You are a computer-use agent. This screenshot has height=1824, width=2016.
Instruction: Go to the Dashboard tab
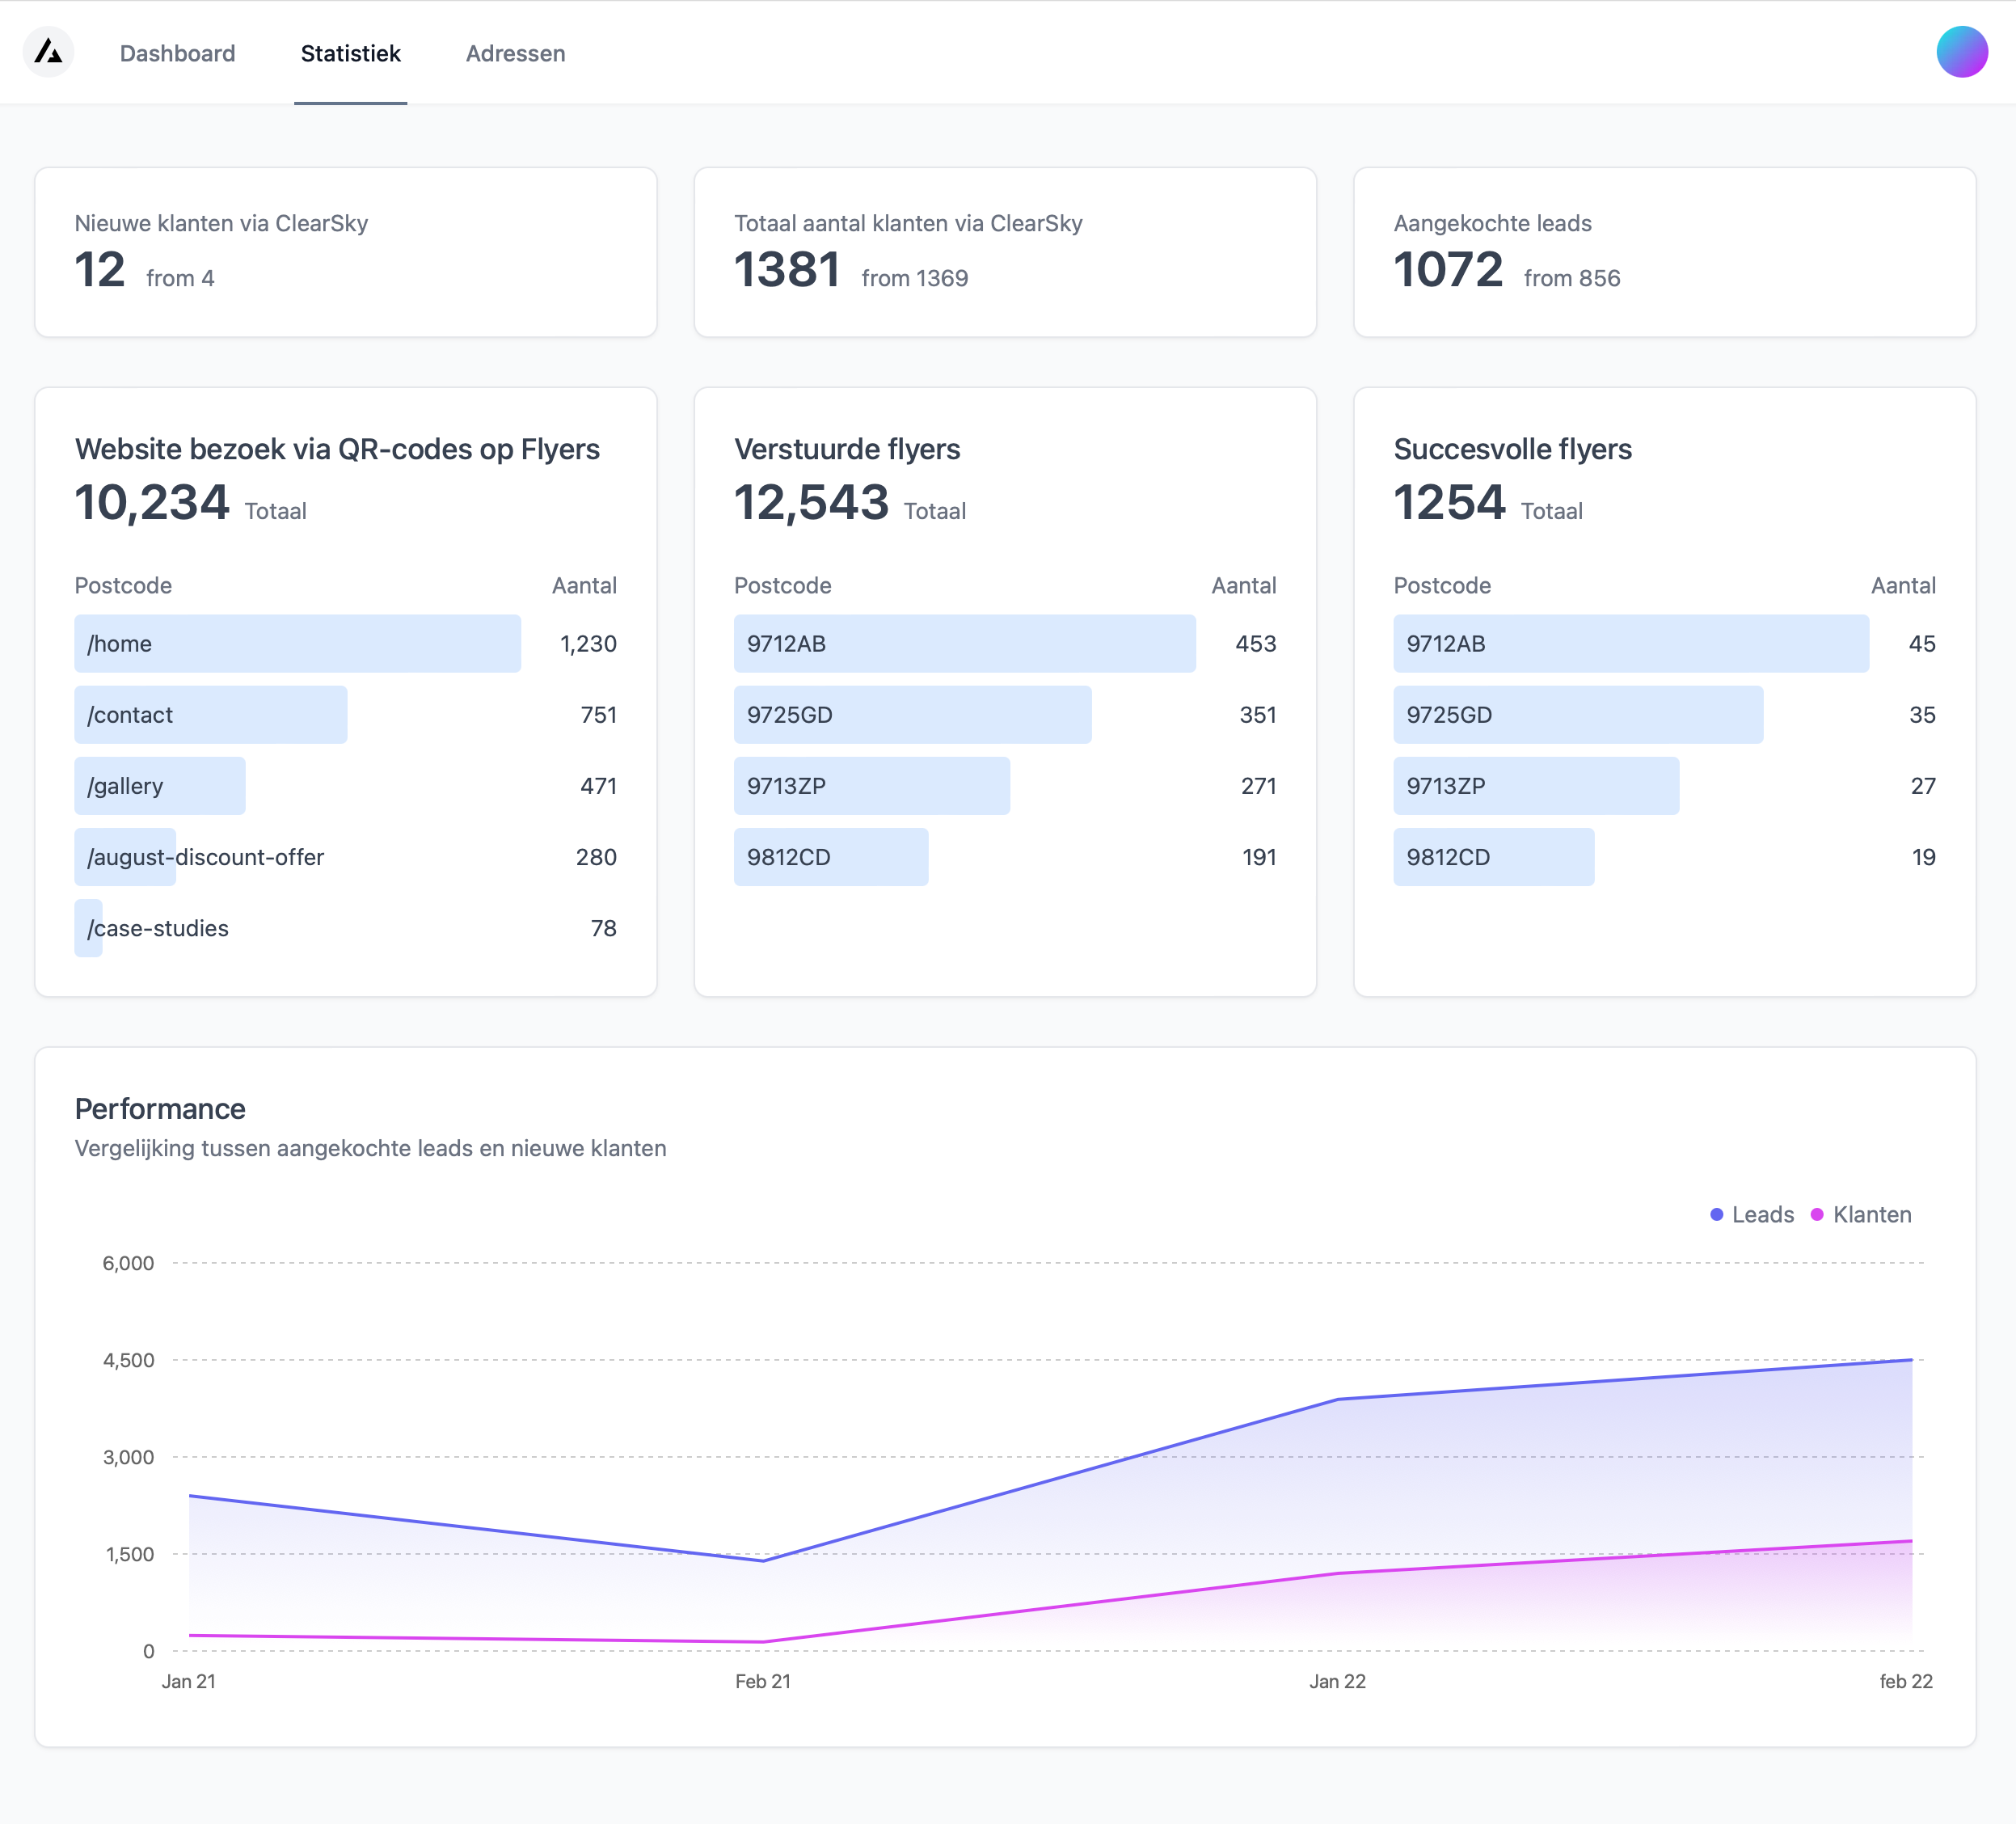point(178,53)
